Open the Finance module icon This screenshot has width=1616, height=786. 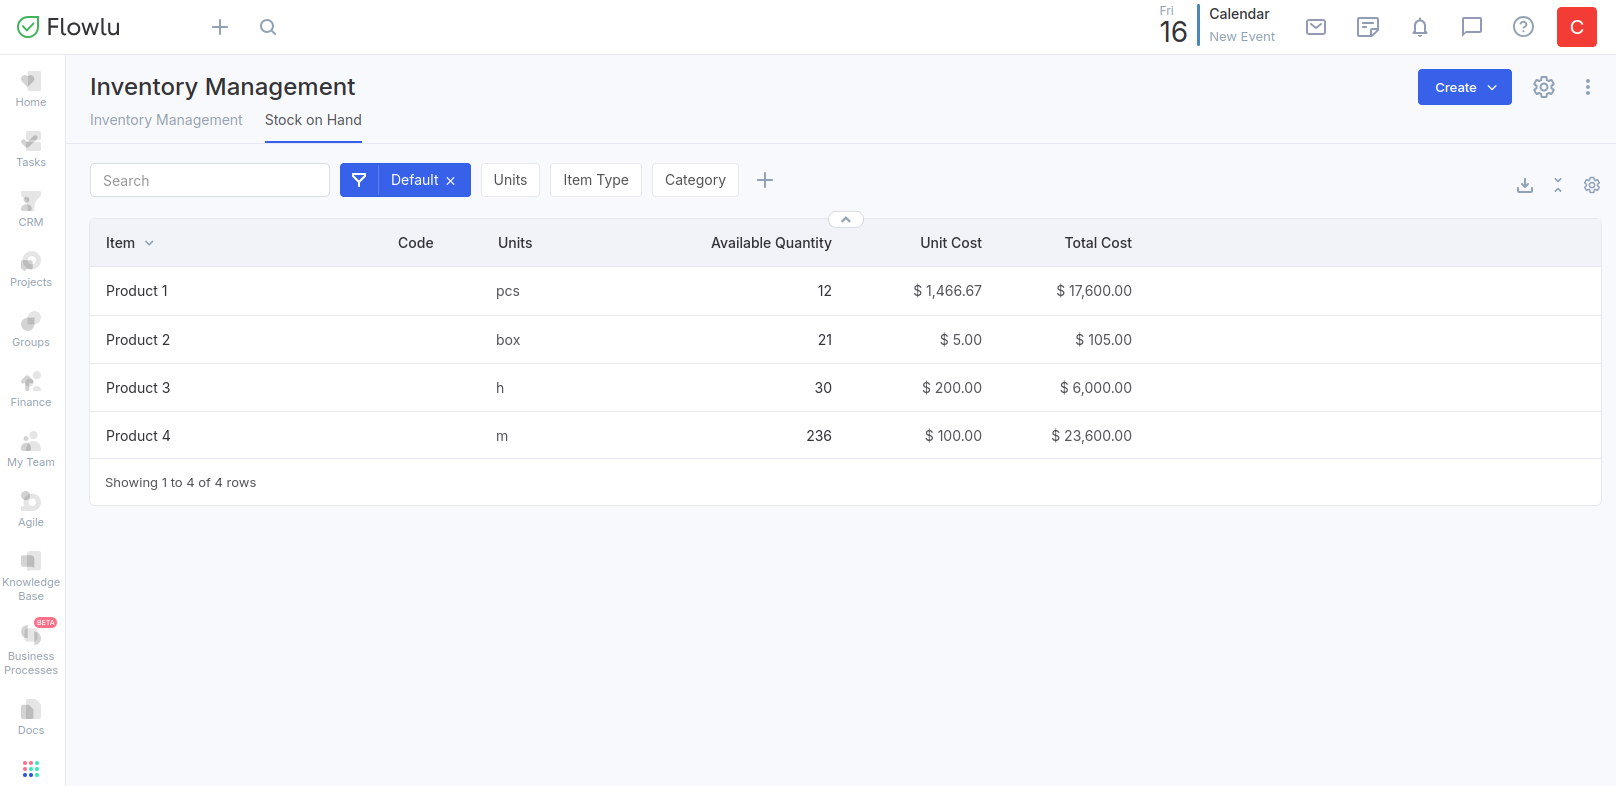tap(31, 389)
